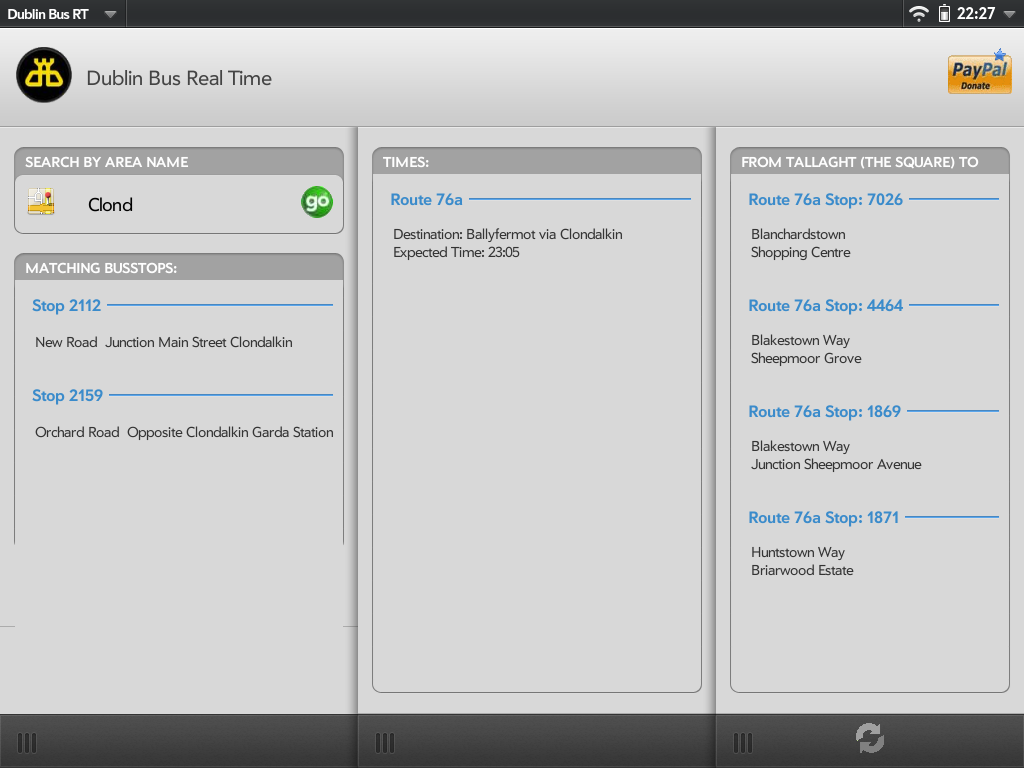The image size is (1024, 768).
Task: Select Route 76a Stop: 4464 entry
Action: click(x=825, y=305)
